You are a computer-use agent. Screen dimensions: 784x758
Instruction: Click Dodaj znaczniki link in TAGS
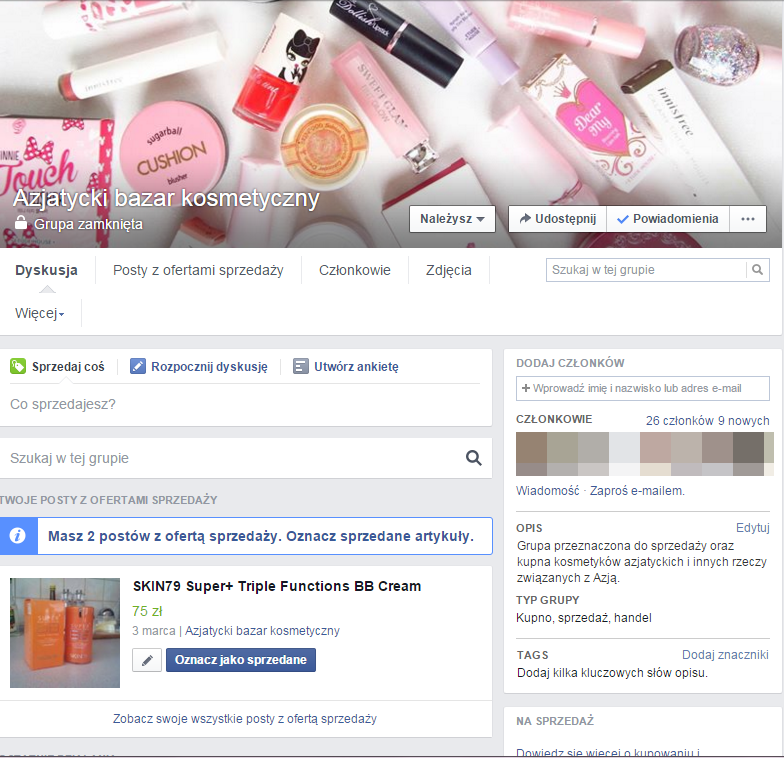(x=725, y=655)
